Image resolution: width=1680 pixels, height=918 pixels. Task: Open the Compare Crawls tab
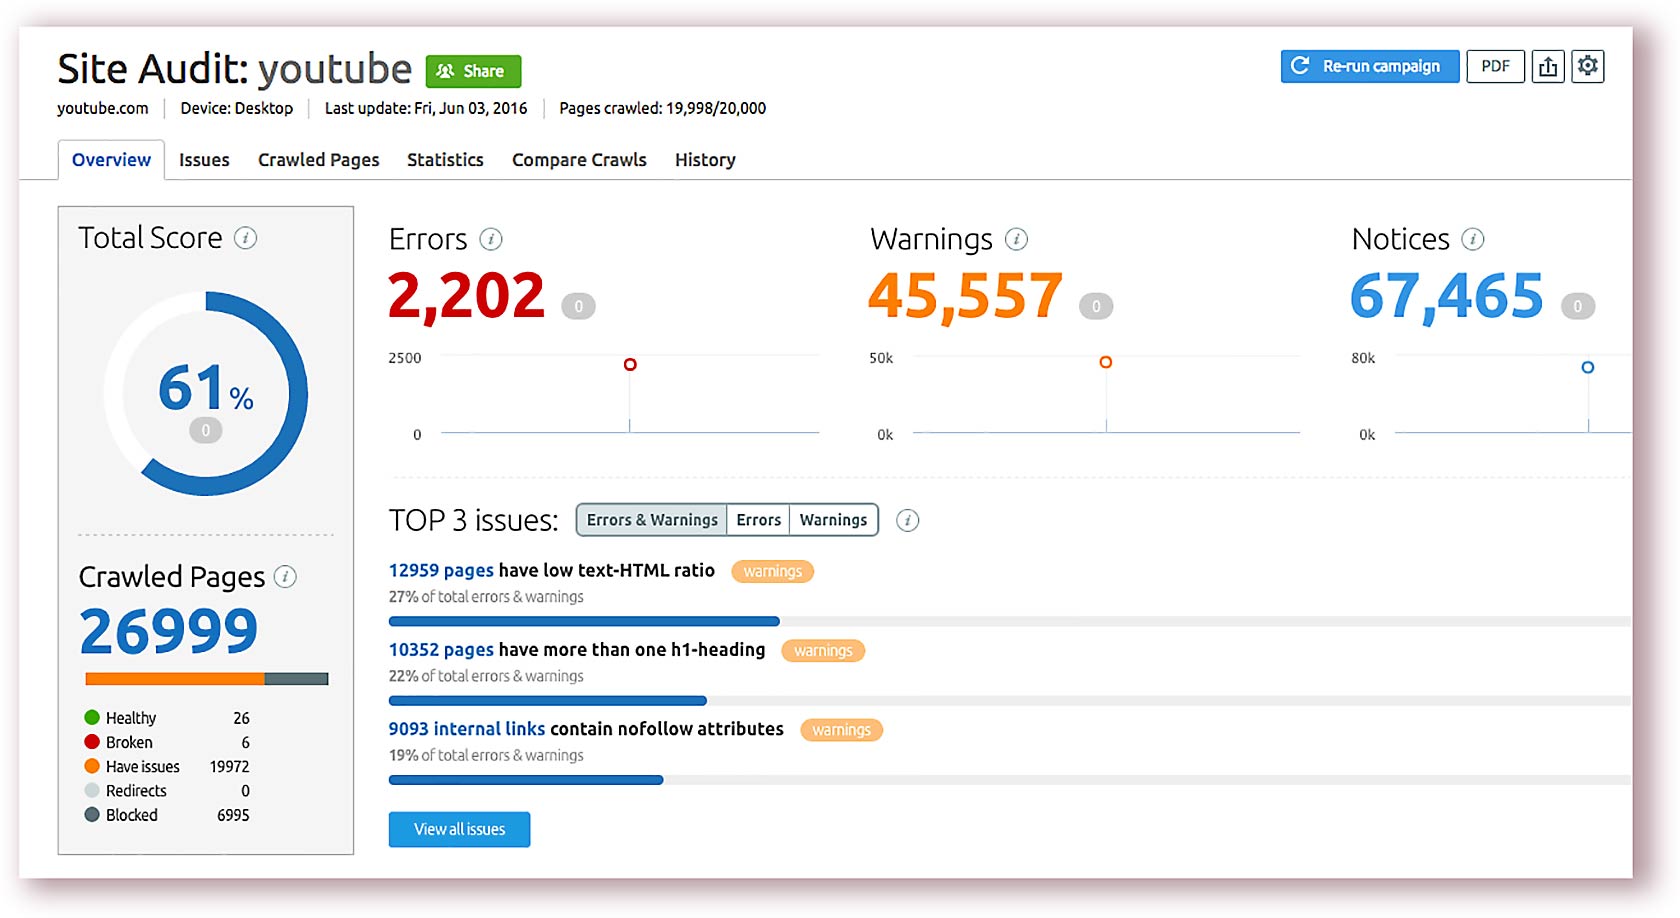(579, 160)
